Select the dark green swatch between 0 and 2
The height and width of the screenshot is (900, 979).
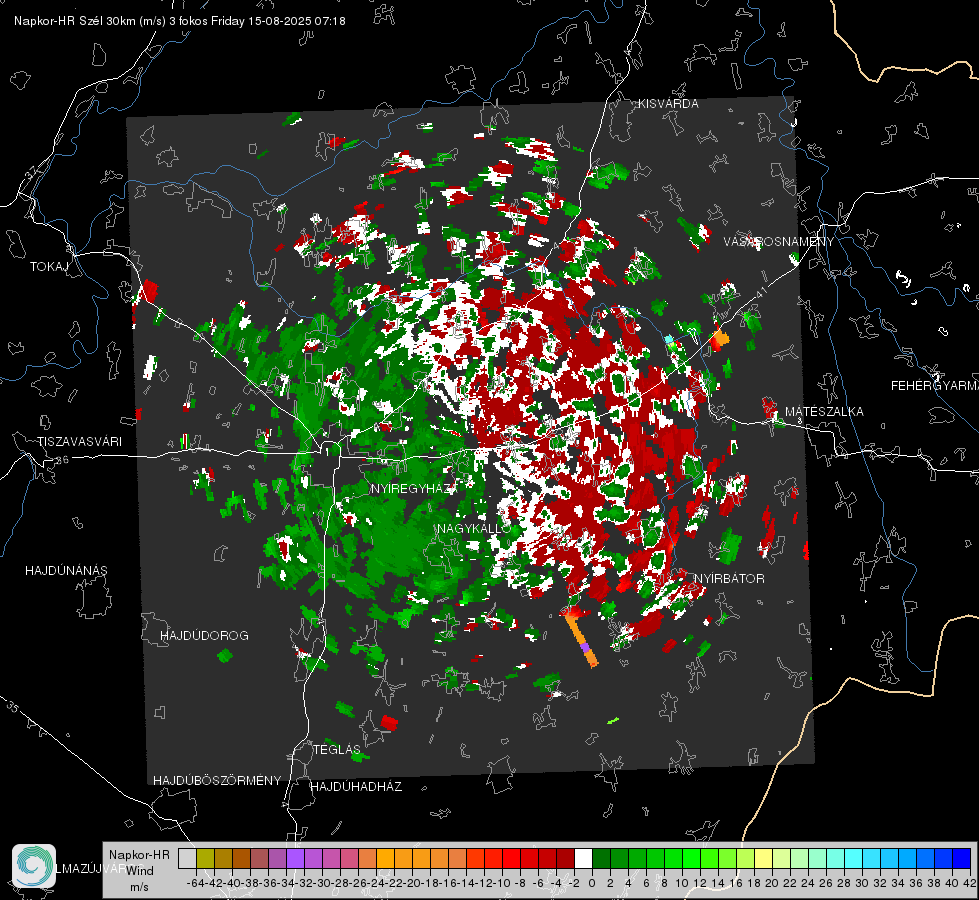click(601, 859)
